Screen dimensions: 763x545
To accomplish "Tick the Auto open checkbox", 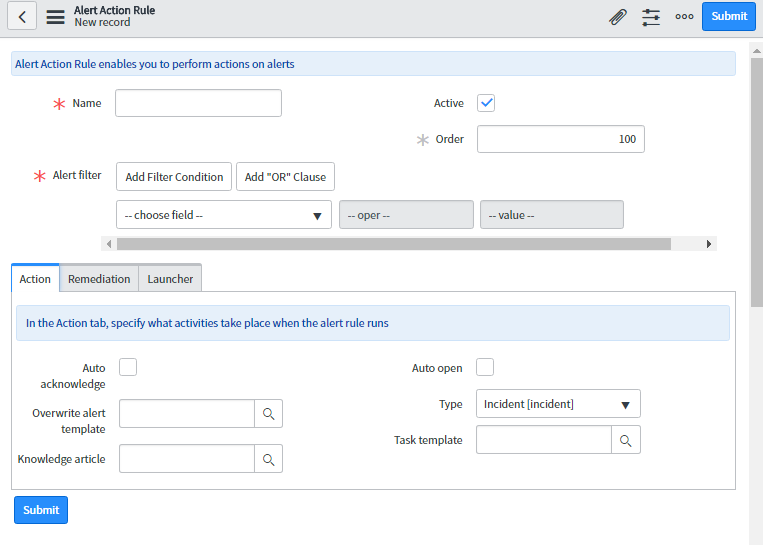I will (485, 367).
